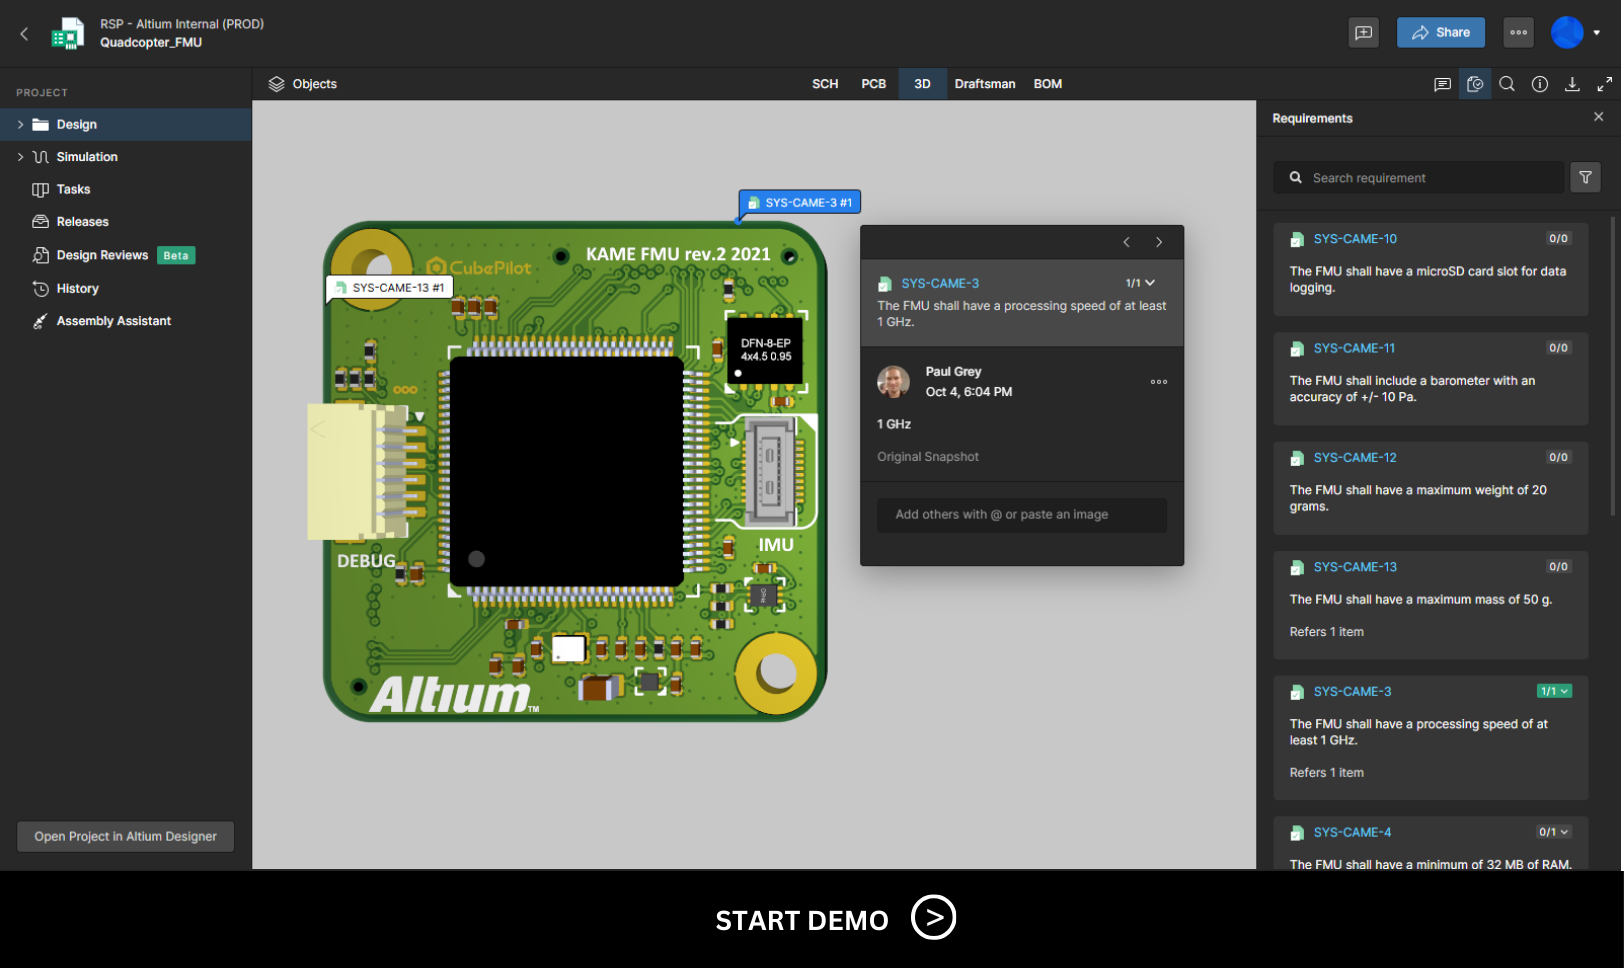
Task: Expand the Simulation tree item
Action: (x=20, y=157)
